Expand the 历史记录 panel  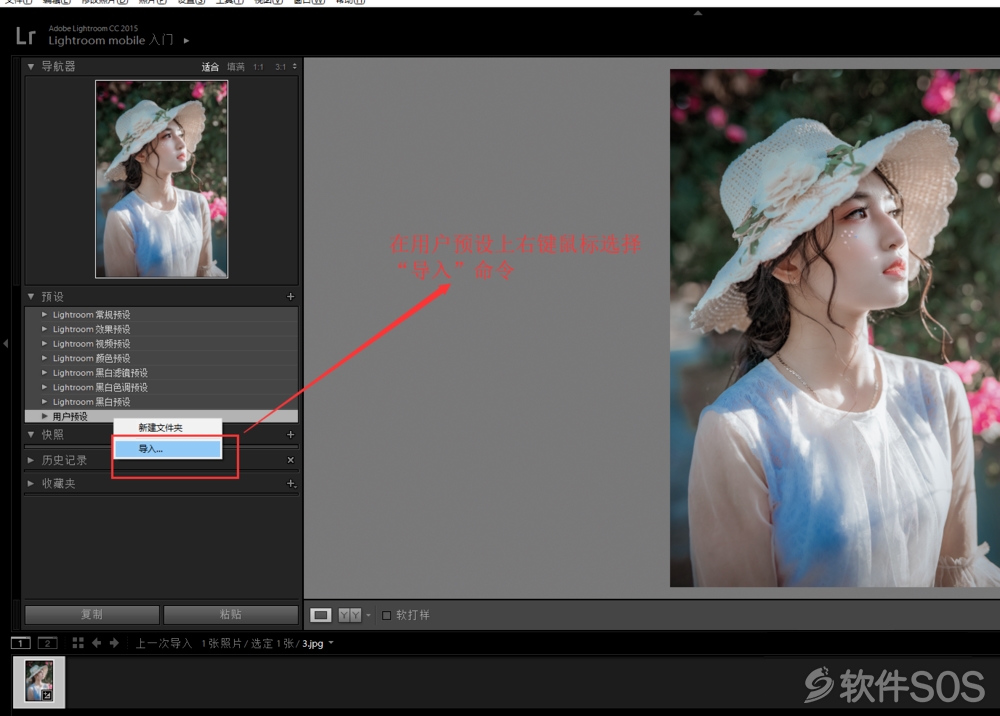coord(31,460)
